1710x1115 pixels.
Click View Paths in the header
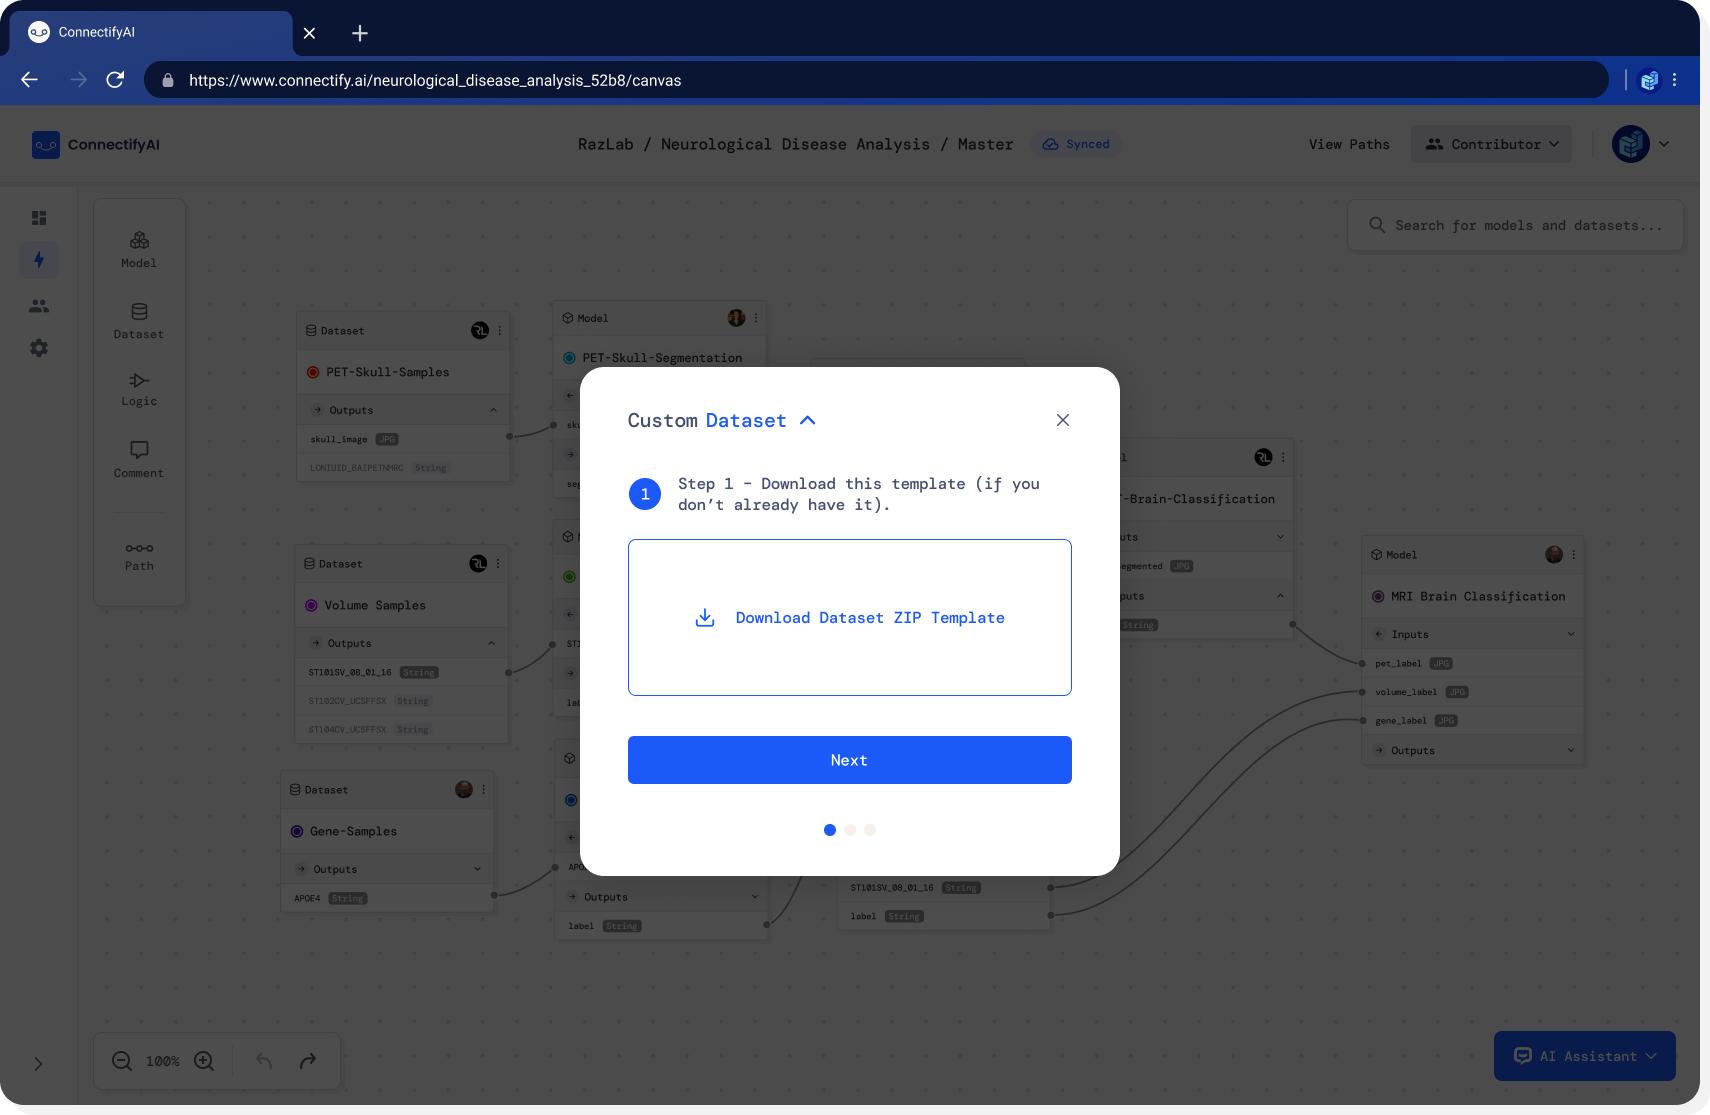[x=1349, y=144]
